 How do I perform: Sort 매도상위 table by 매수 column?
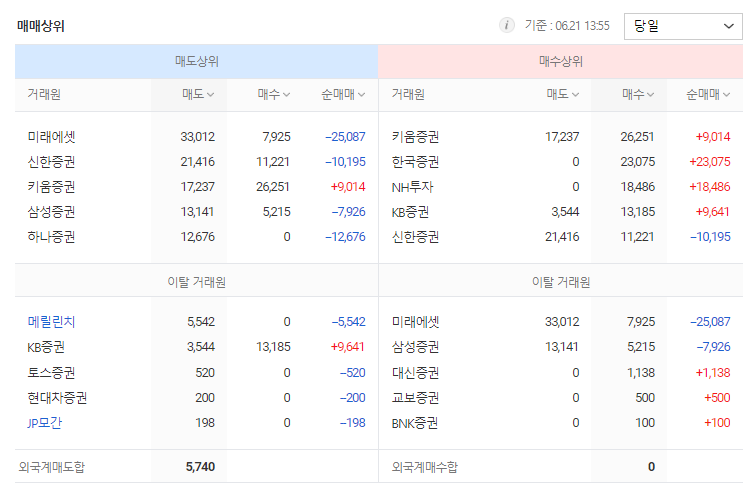(274, 95)
